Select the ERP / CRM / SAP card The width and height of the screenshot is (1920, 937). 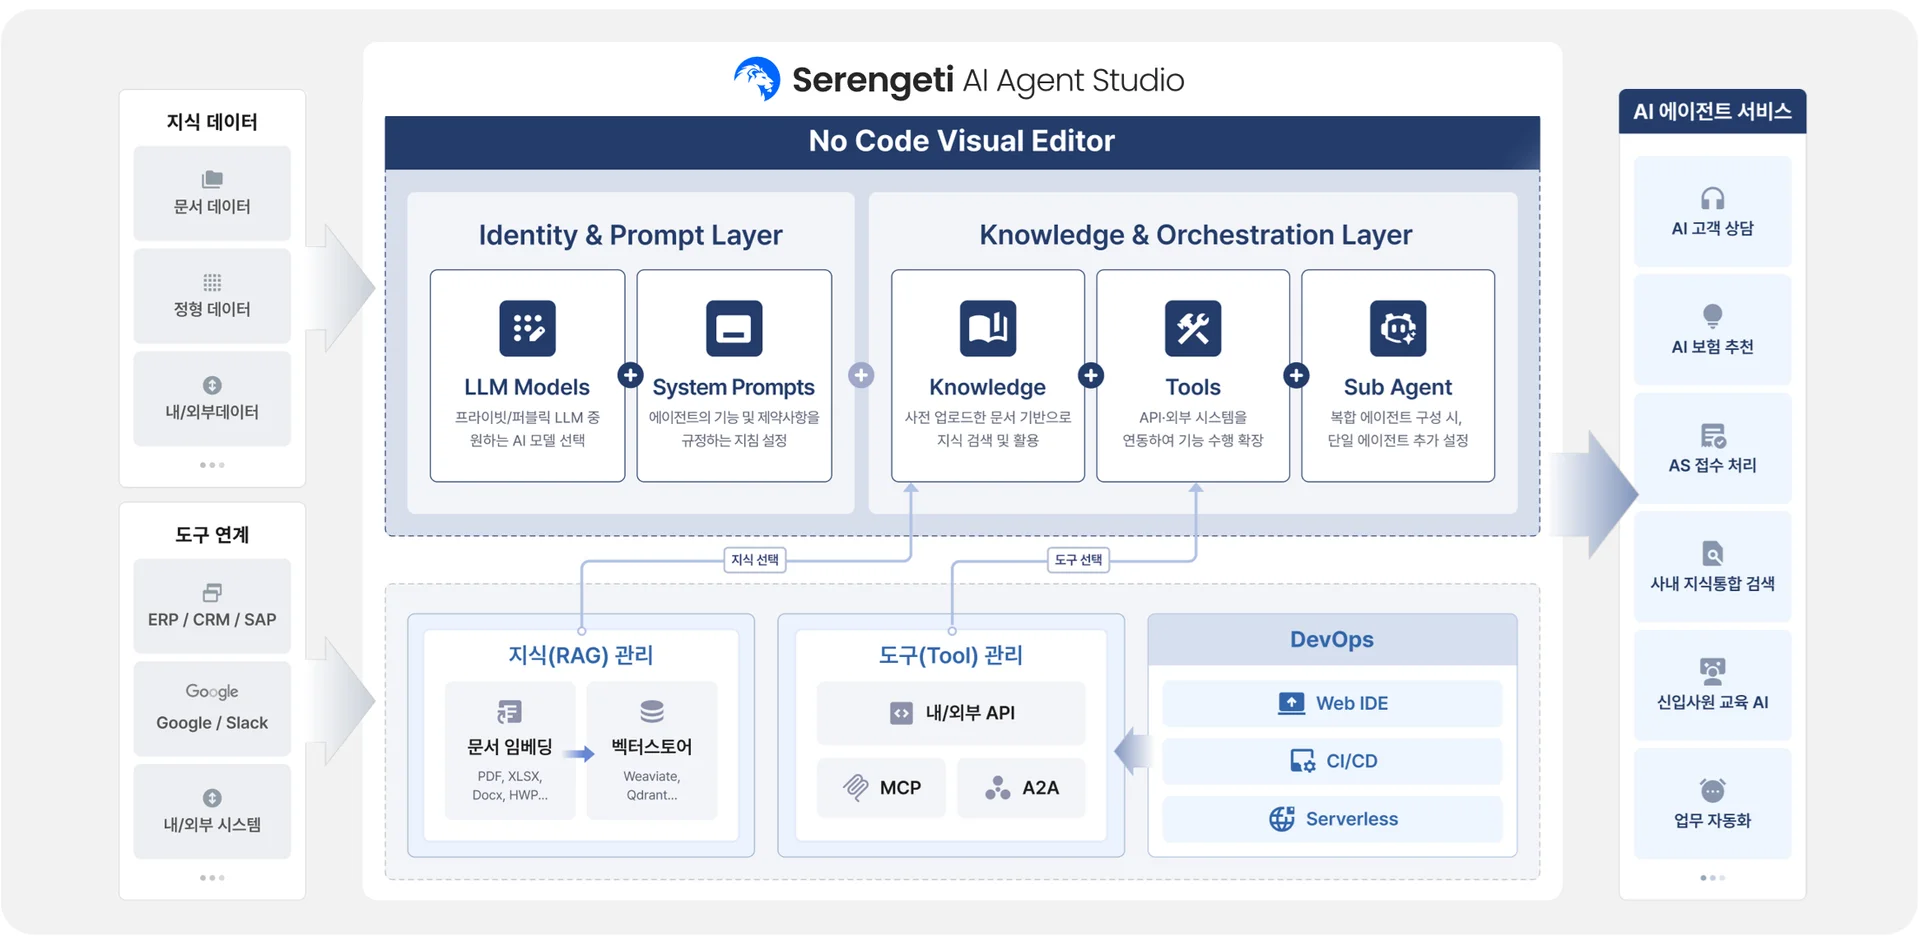click(x=212, y=606)
